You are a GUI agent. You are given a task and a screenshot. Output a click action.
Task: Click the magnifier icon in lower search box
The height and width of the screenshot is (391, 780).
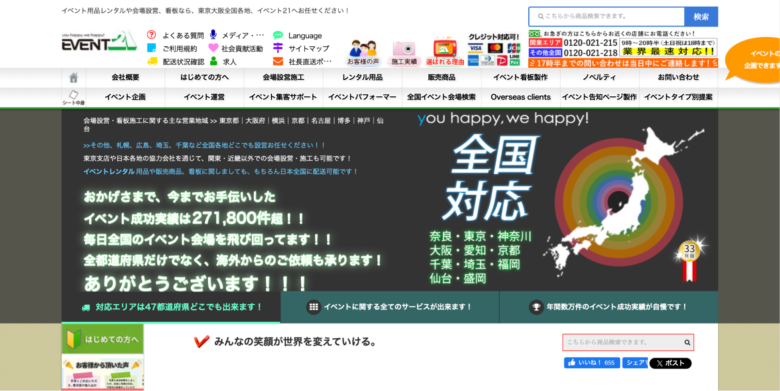click(687, 342)
